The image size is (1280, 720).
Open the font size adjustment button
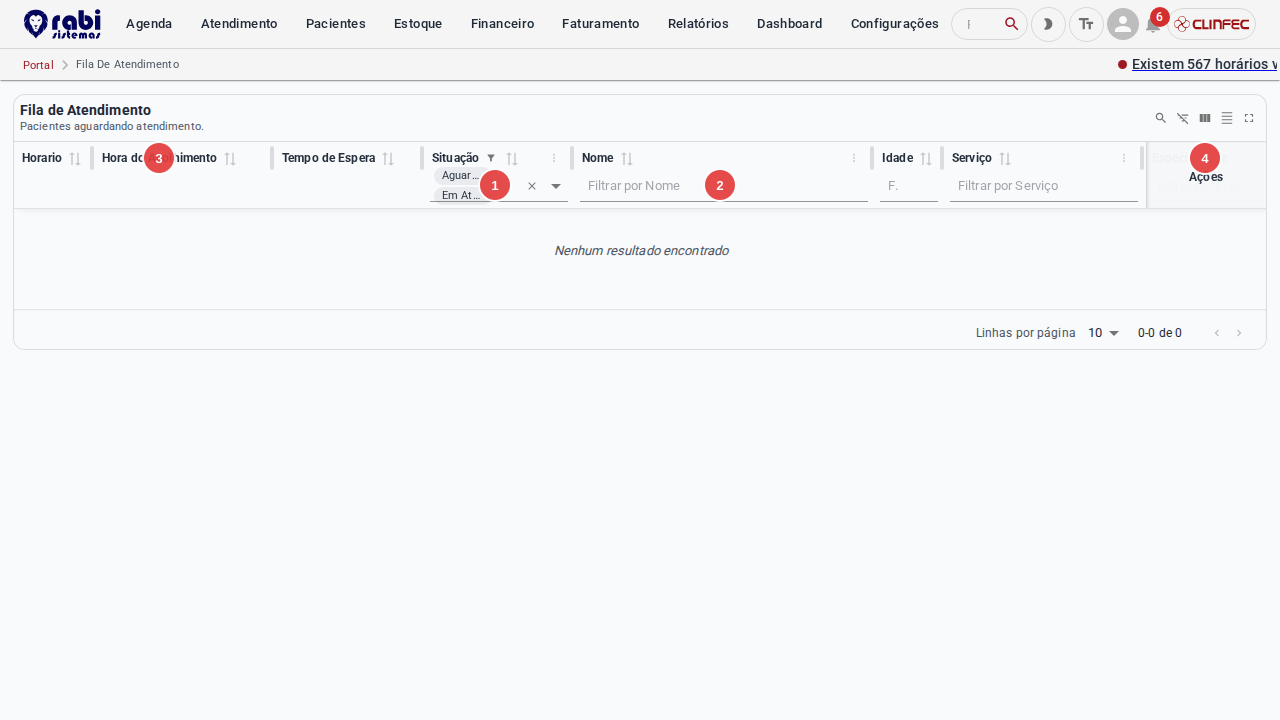[1086, 24]
